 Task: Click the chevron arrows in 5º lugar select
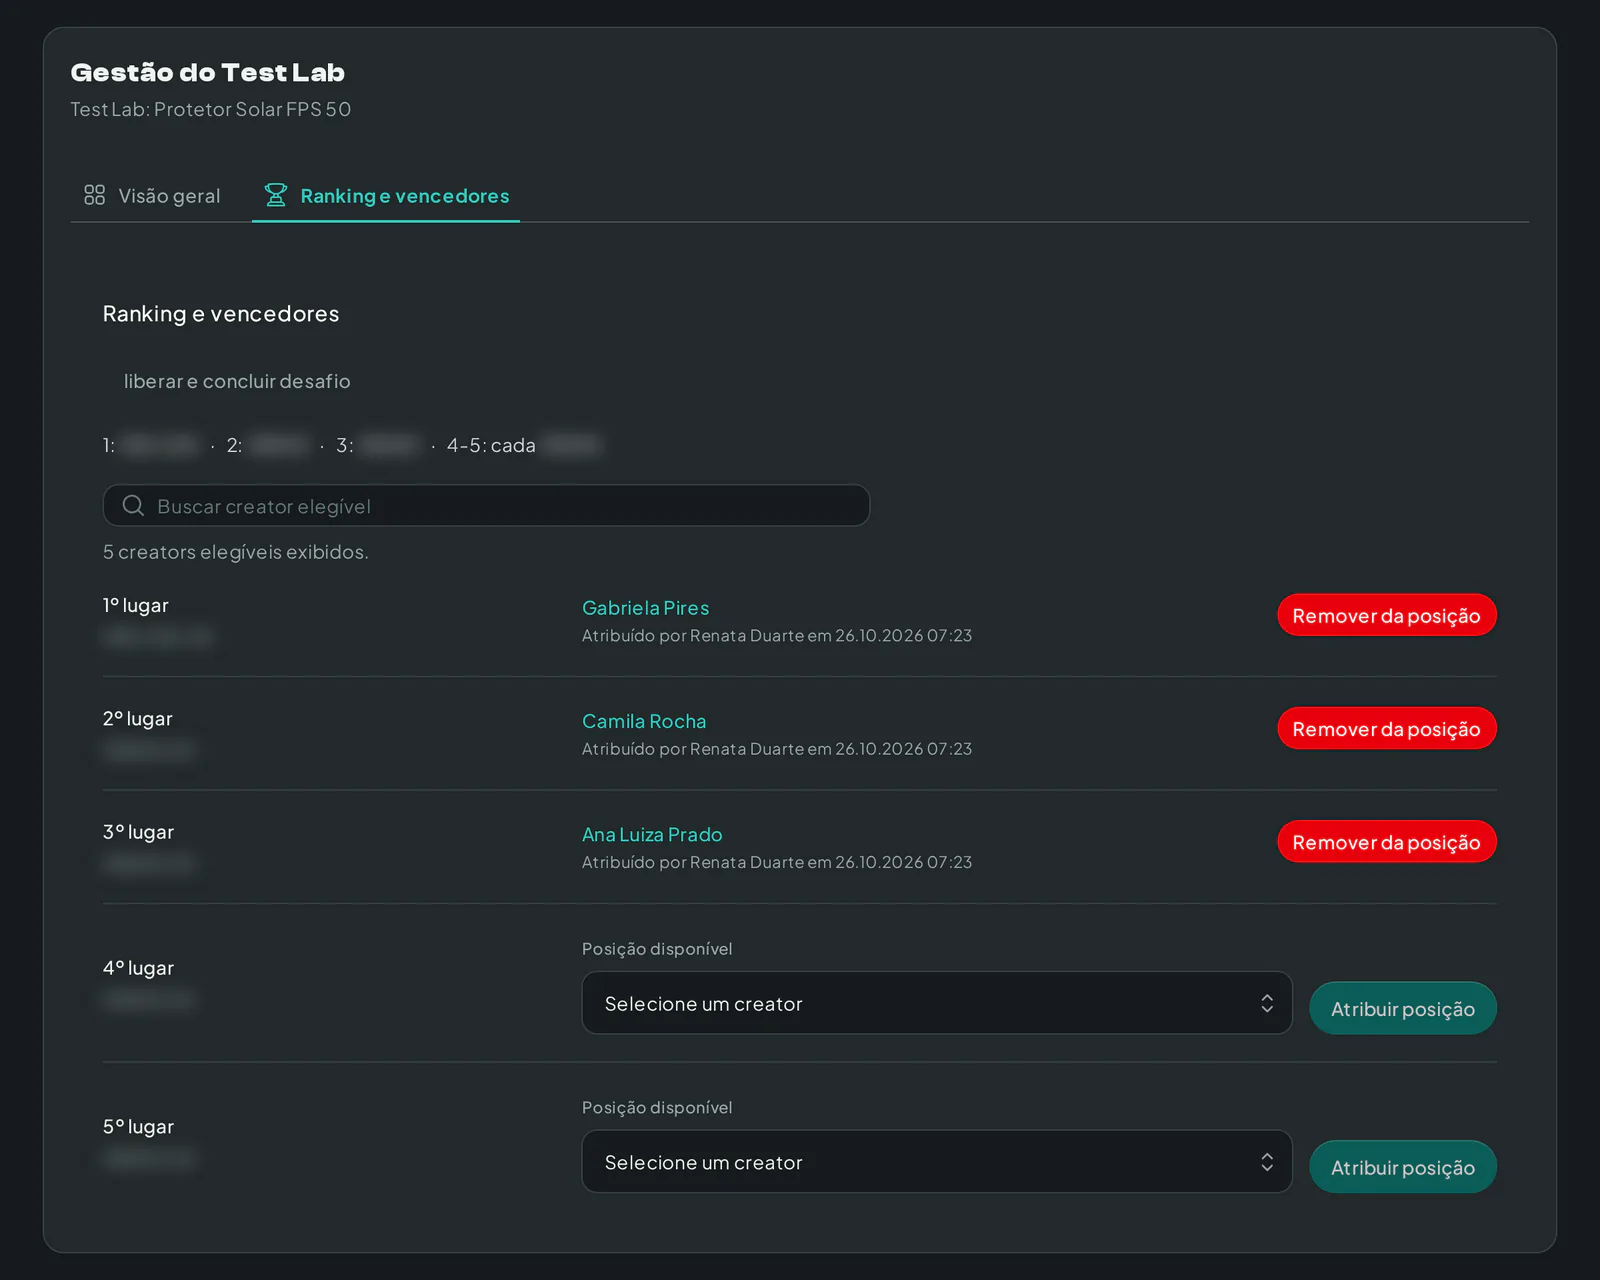(1267, 1162)
